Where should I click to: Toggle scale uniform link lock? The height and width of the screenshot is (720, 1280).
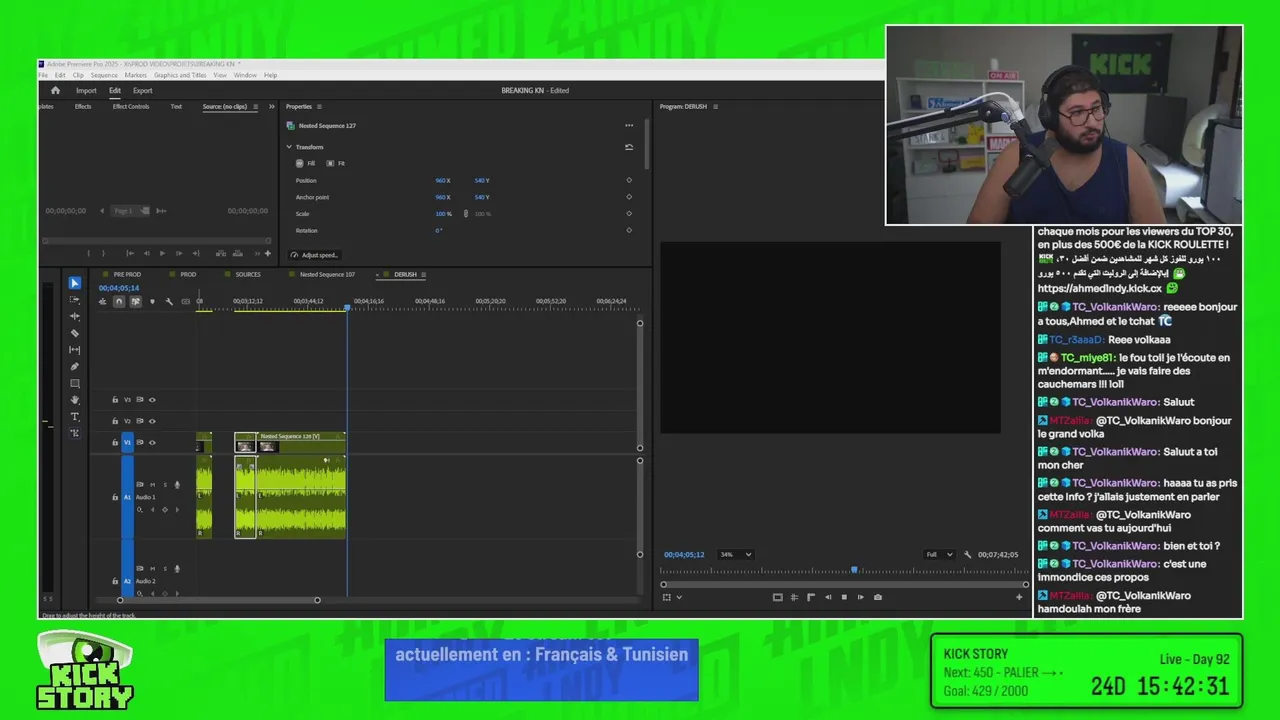[465, 214]
